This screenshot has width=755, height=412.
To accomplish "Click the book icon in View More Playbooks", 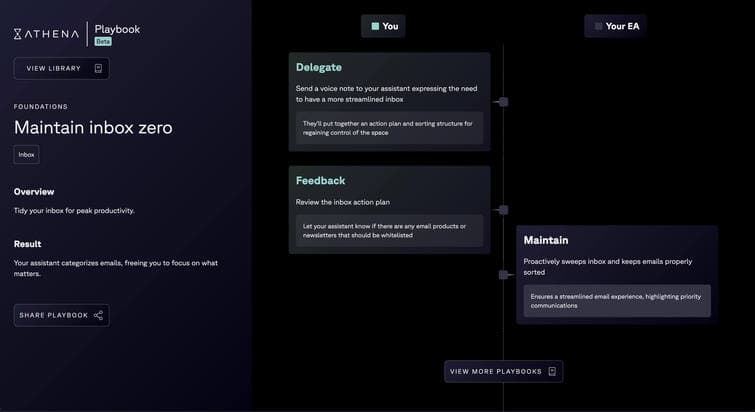I will pyautogui.click(x=552, y=372).
